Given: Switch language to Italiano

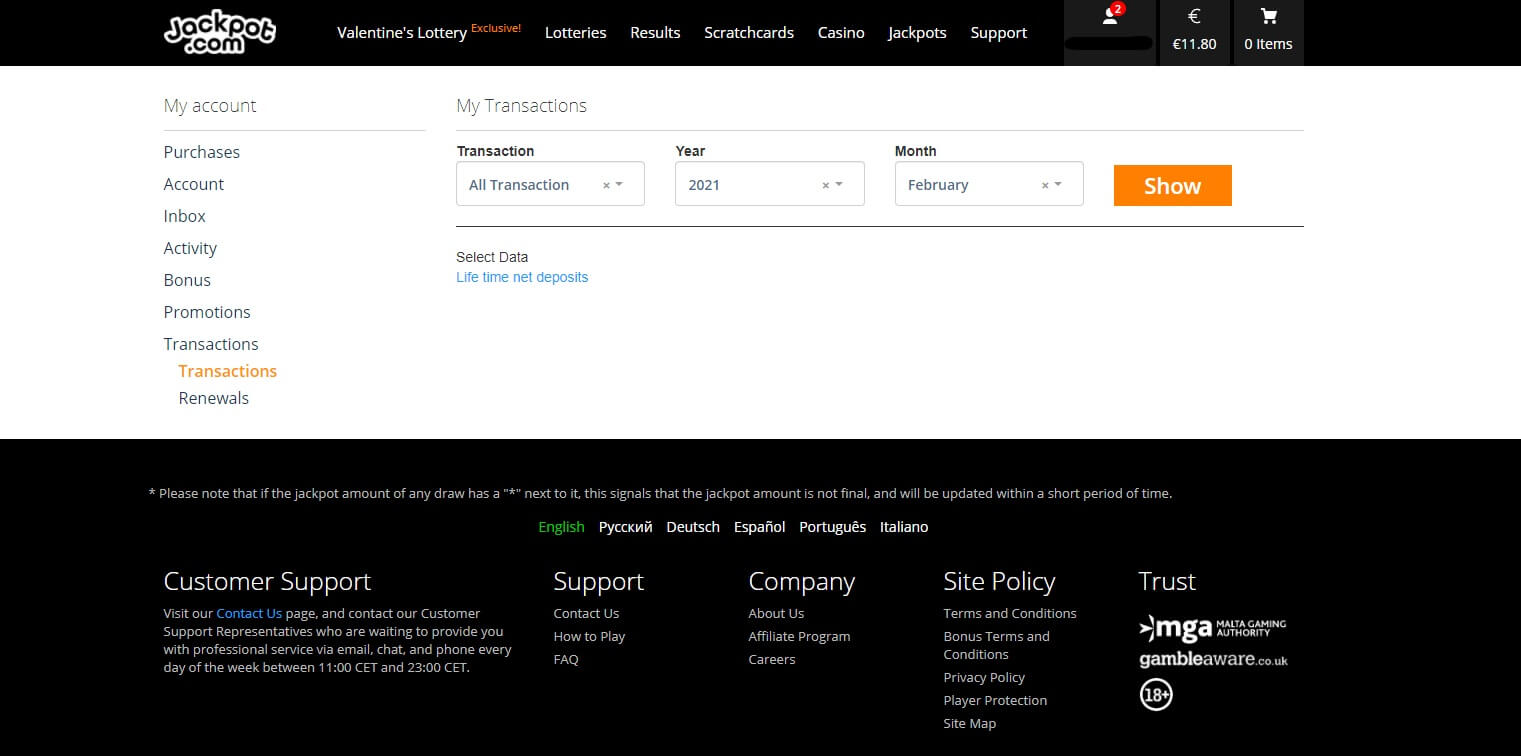Looking at the screenshot, I should tap(904, 527).
